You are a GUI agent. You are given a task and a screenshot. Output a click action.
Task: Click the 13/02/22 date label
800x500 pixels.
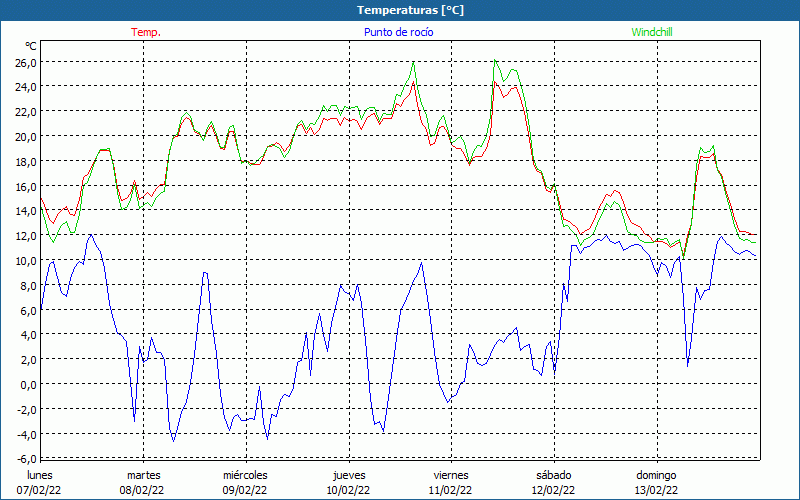click(656, 490)
